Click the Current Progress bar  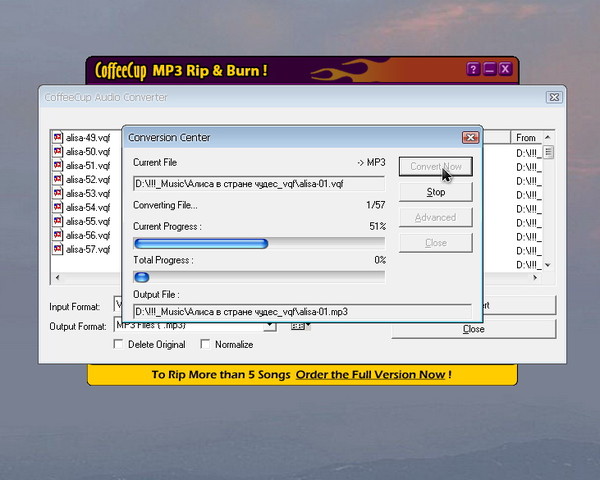(x=259, y=243)
